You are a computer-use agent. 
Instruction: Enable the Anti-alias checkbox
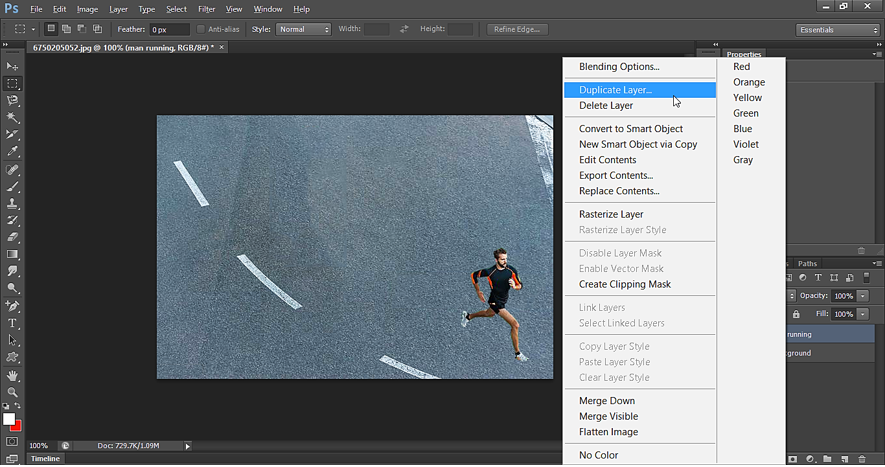201,29
